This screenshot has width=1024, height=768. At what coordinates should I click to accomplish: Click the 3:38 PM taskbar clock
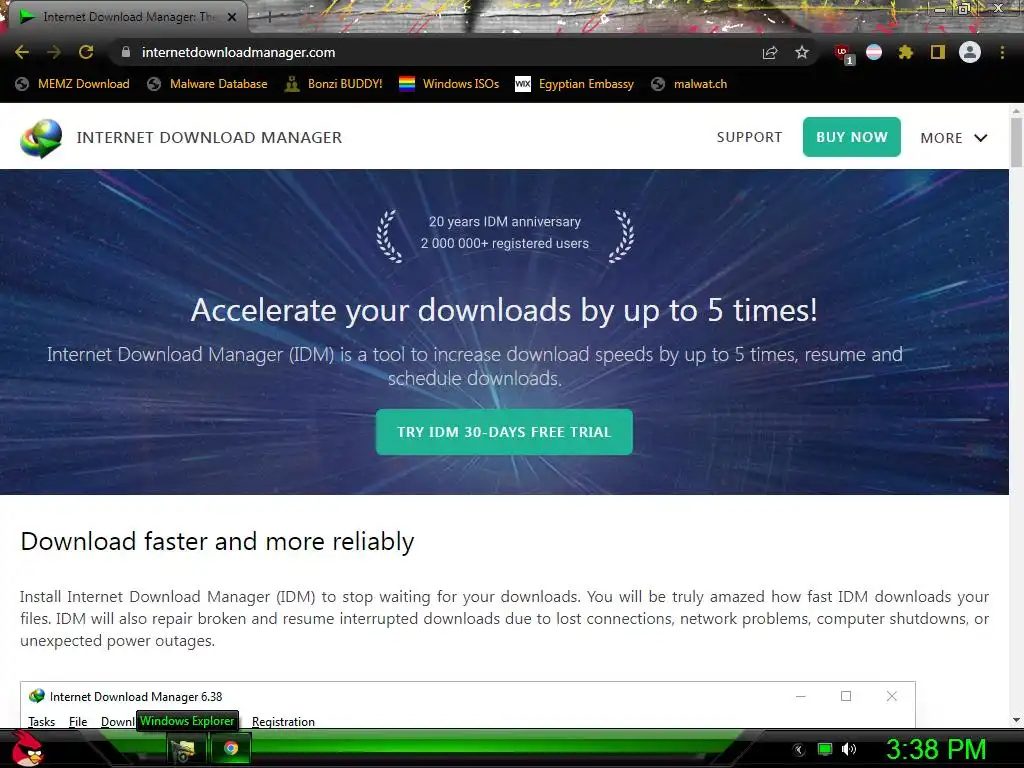[936, 749]
